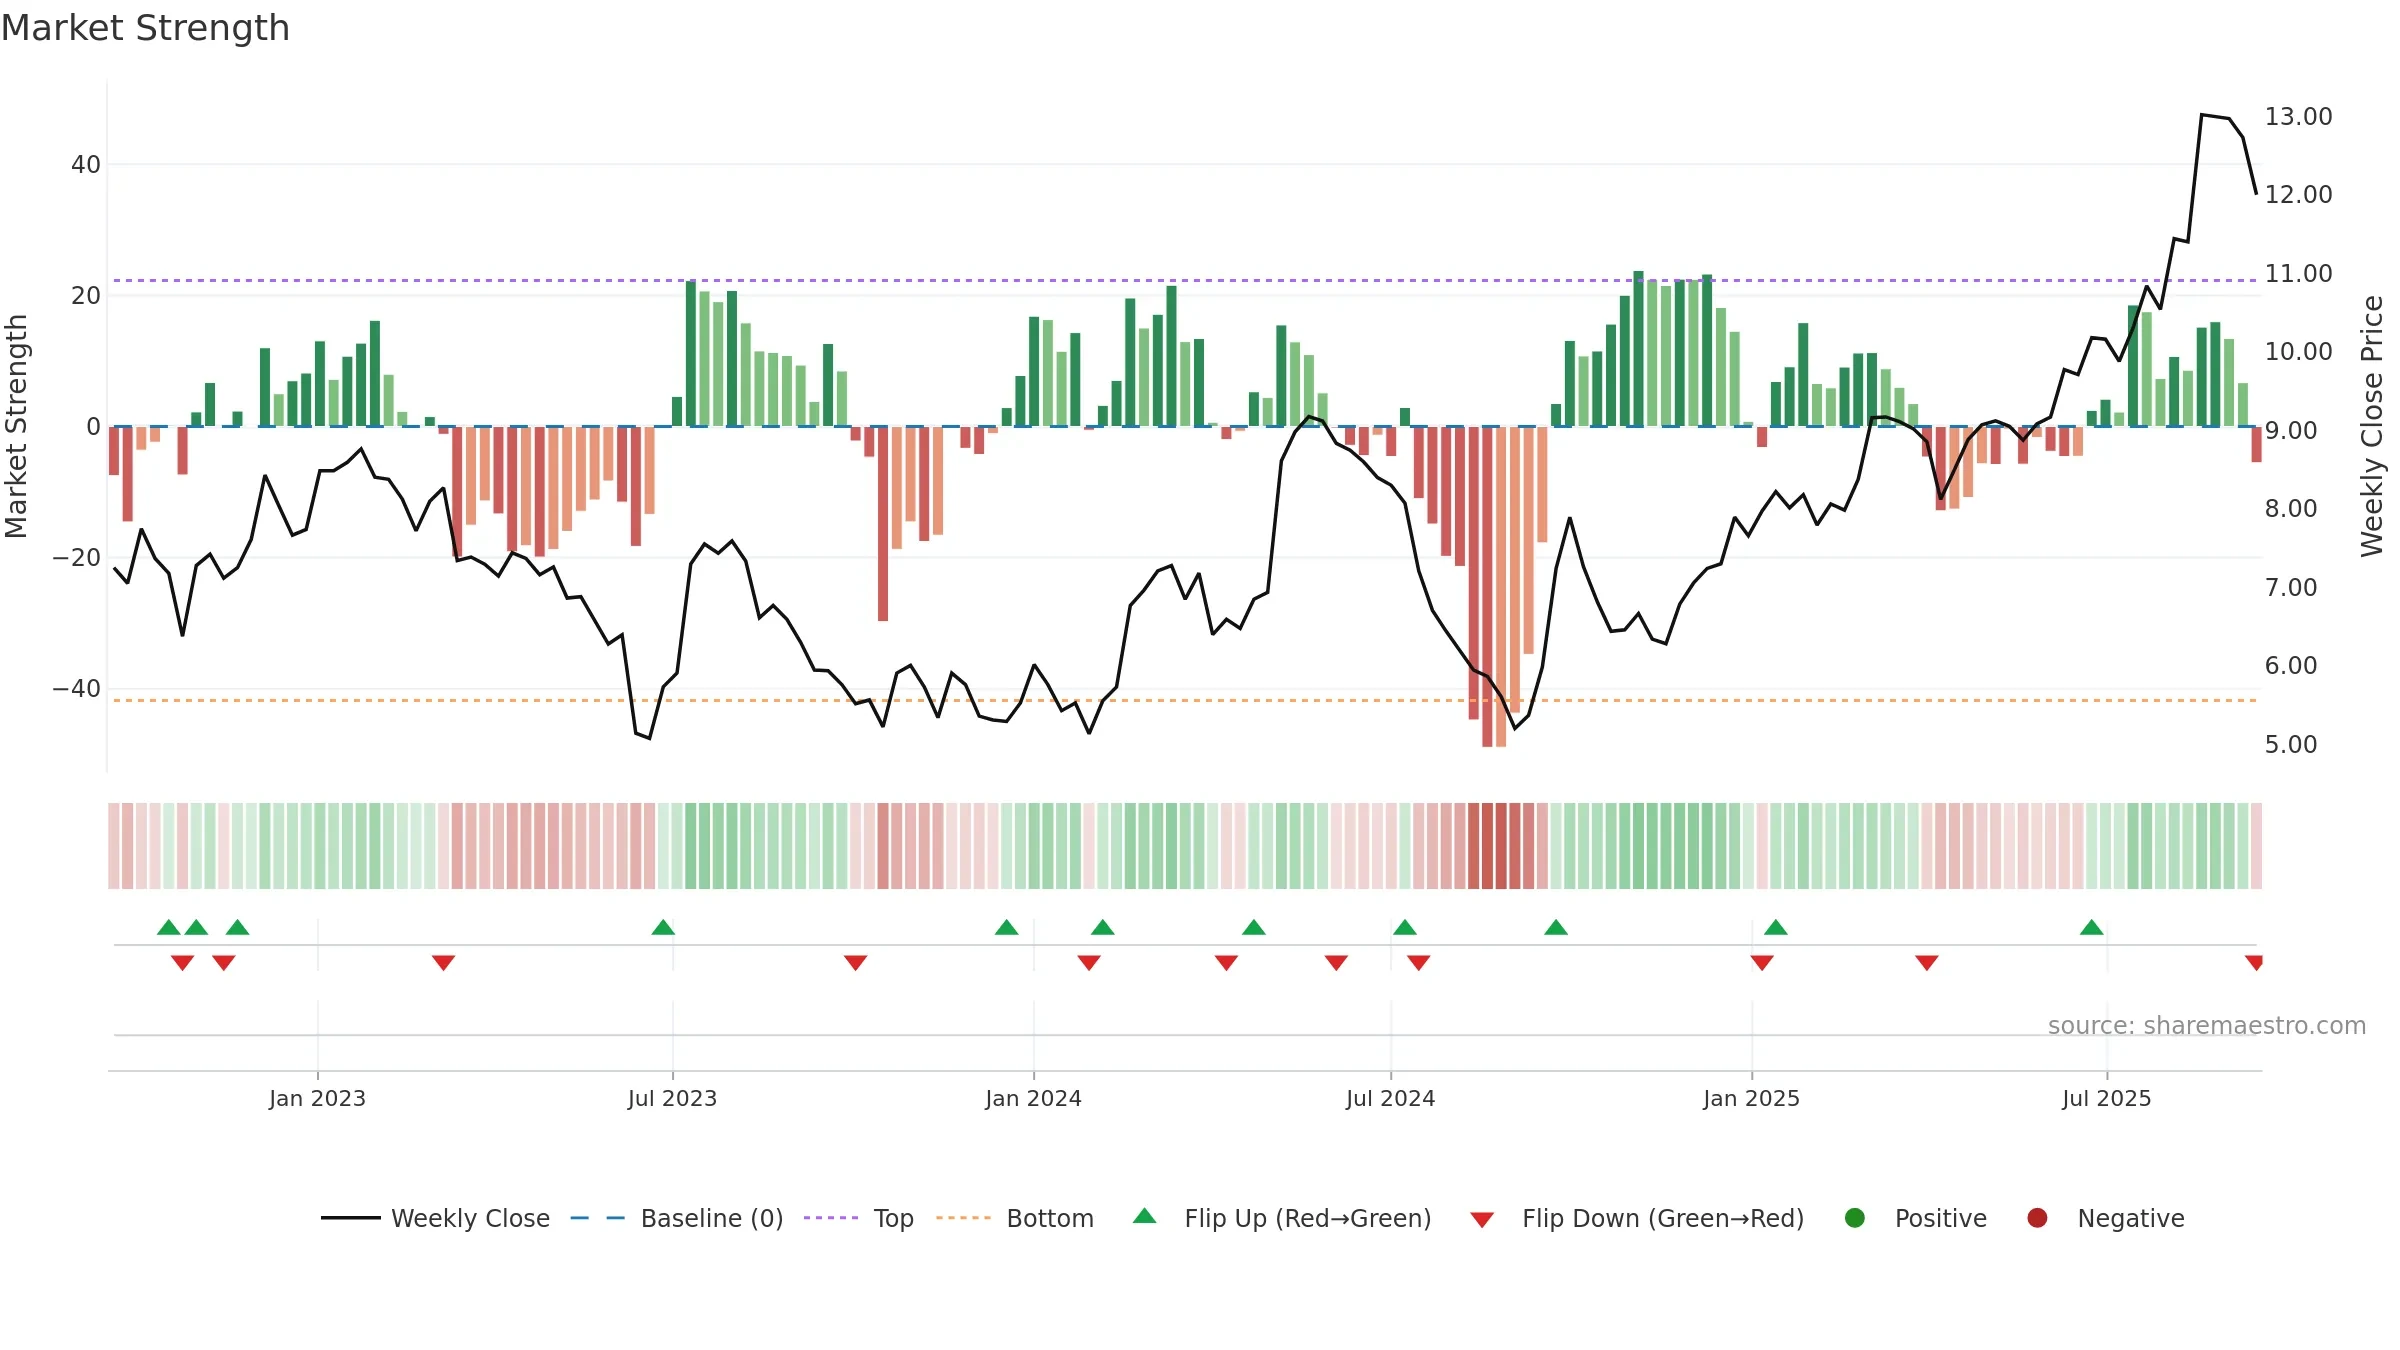Select the green Flip Up marker after Jan 2025

click(x=1776, y=927)
